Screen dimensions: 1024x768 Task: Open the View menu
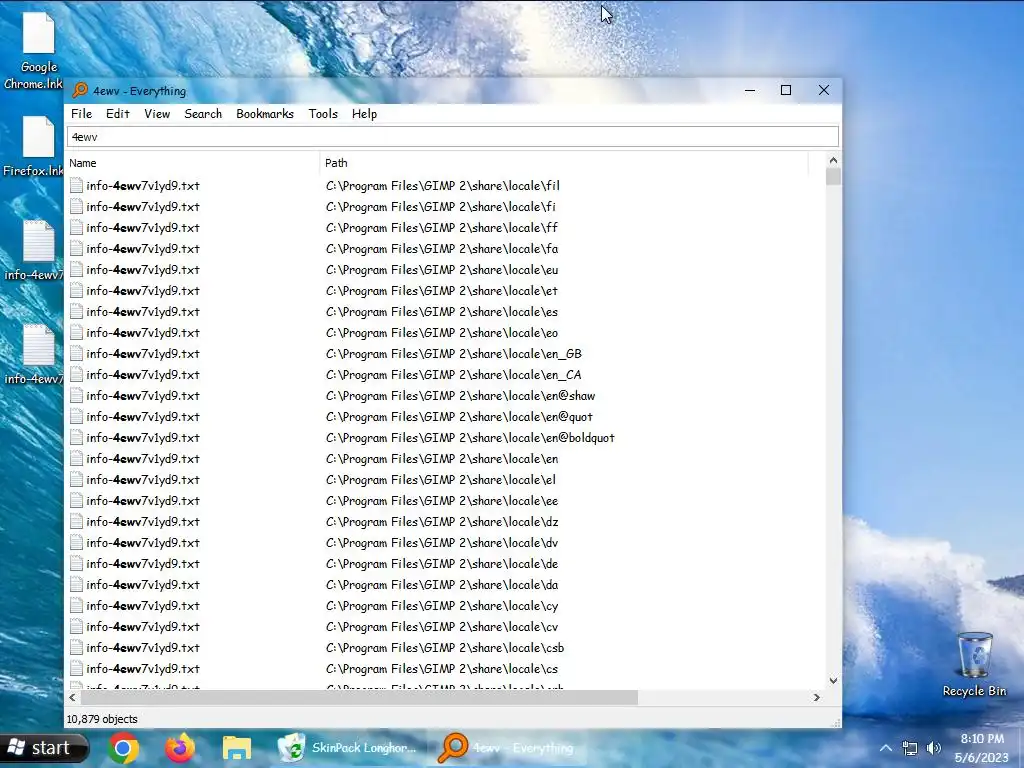coord(157,114)
